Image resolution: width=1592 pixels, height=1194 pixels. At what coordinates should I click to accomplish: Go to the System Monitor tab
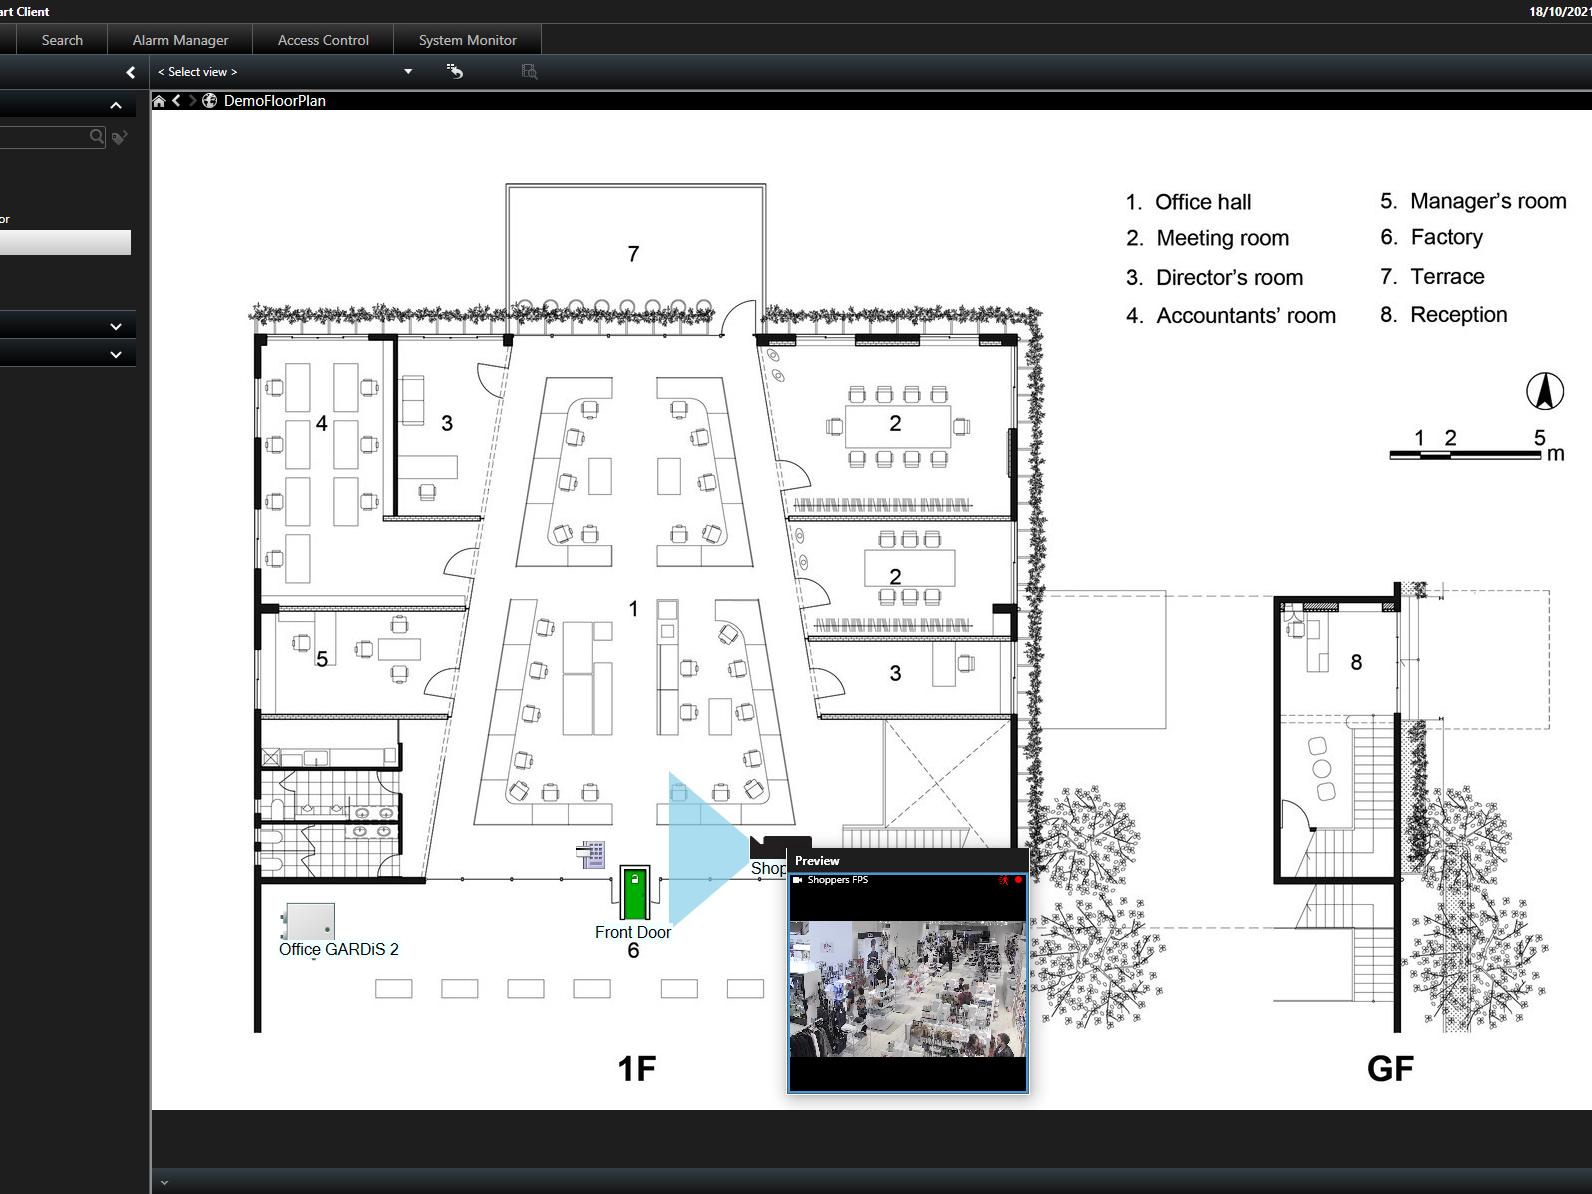click(x=467, y=40)
